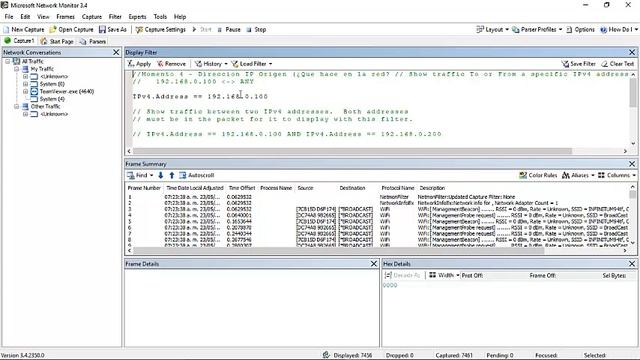Close the Display Filter pane
Viewport: 640px width, 360px height.
(632, 52)
